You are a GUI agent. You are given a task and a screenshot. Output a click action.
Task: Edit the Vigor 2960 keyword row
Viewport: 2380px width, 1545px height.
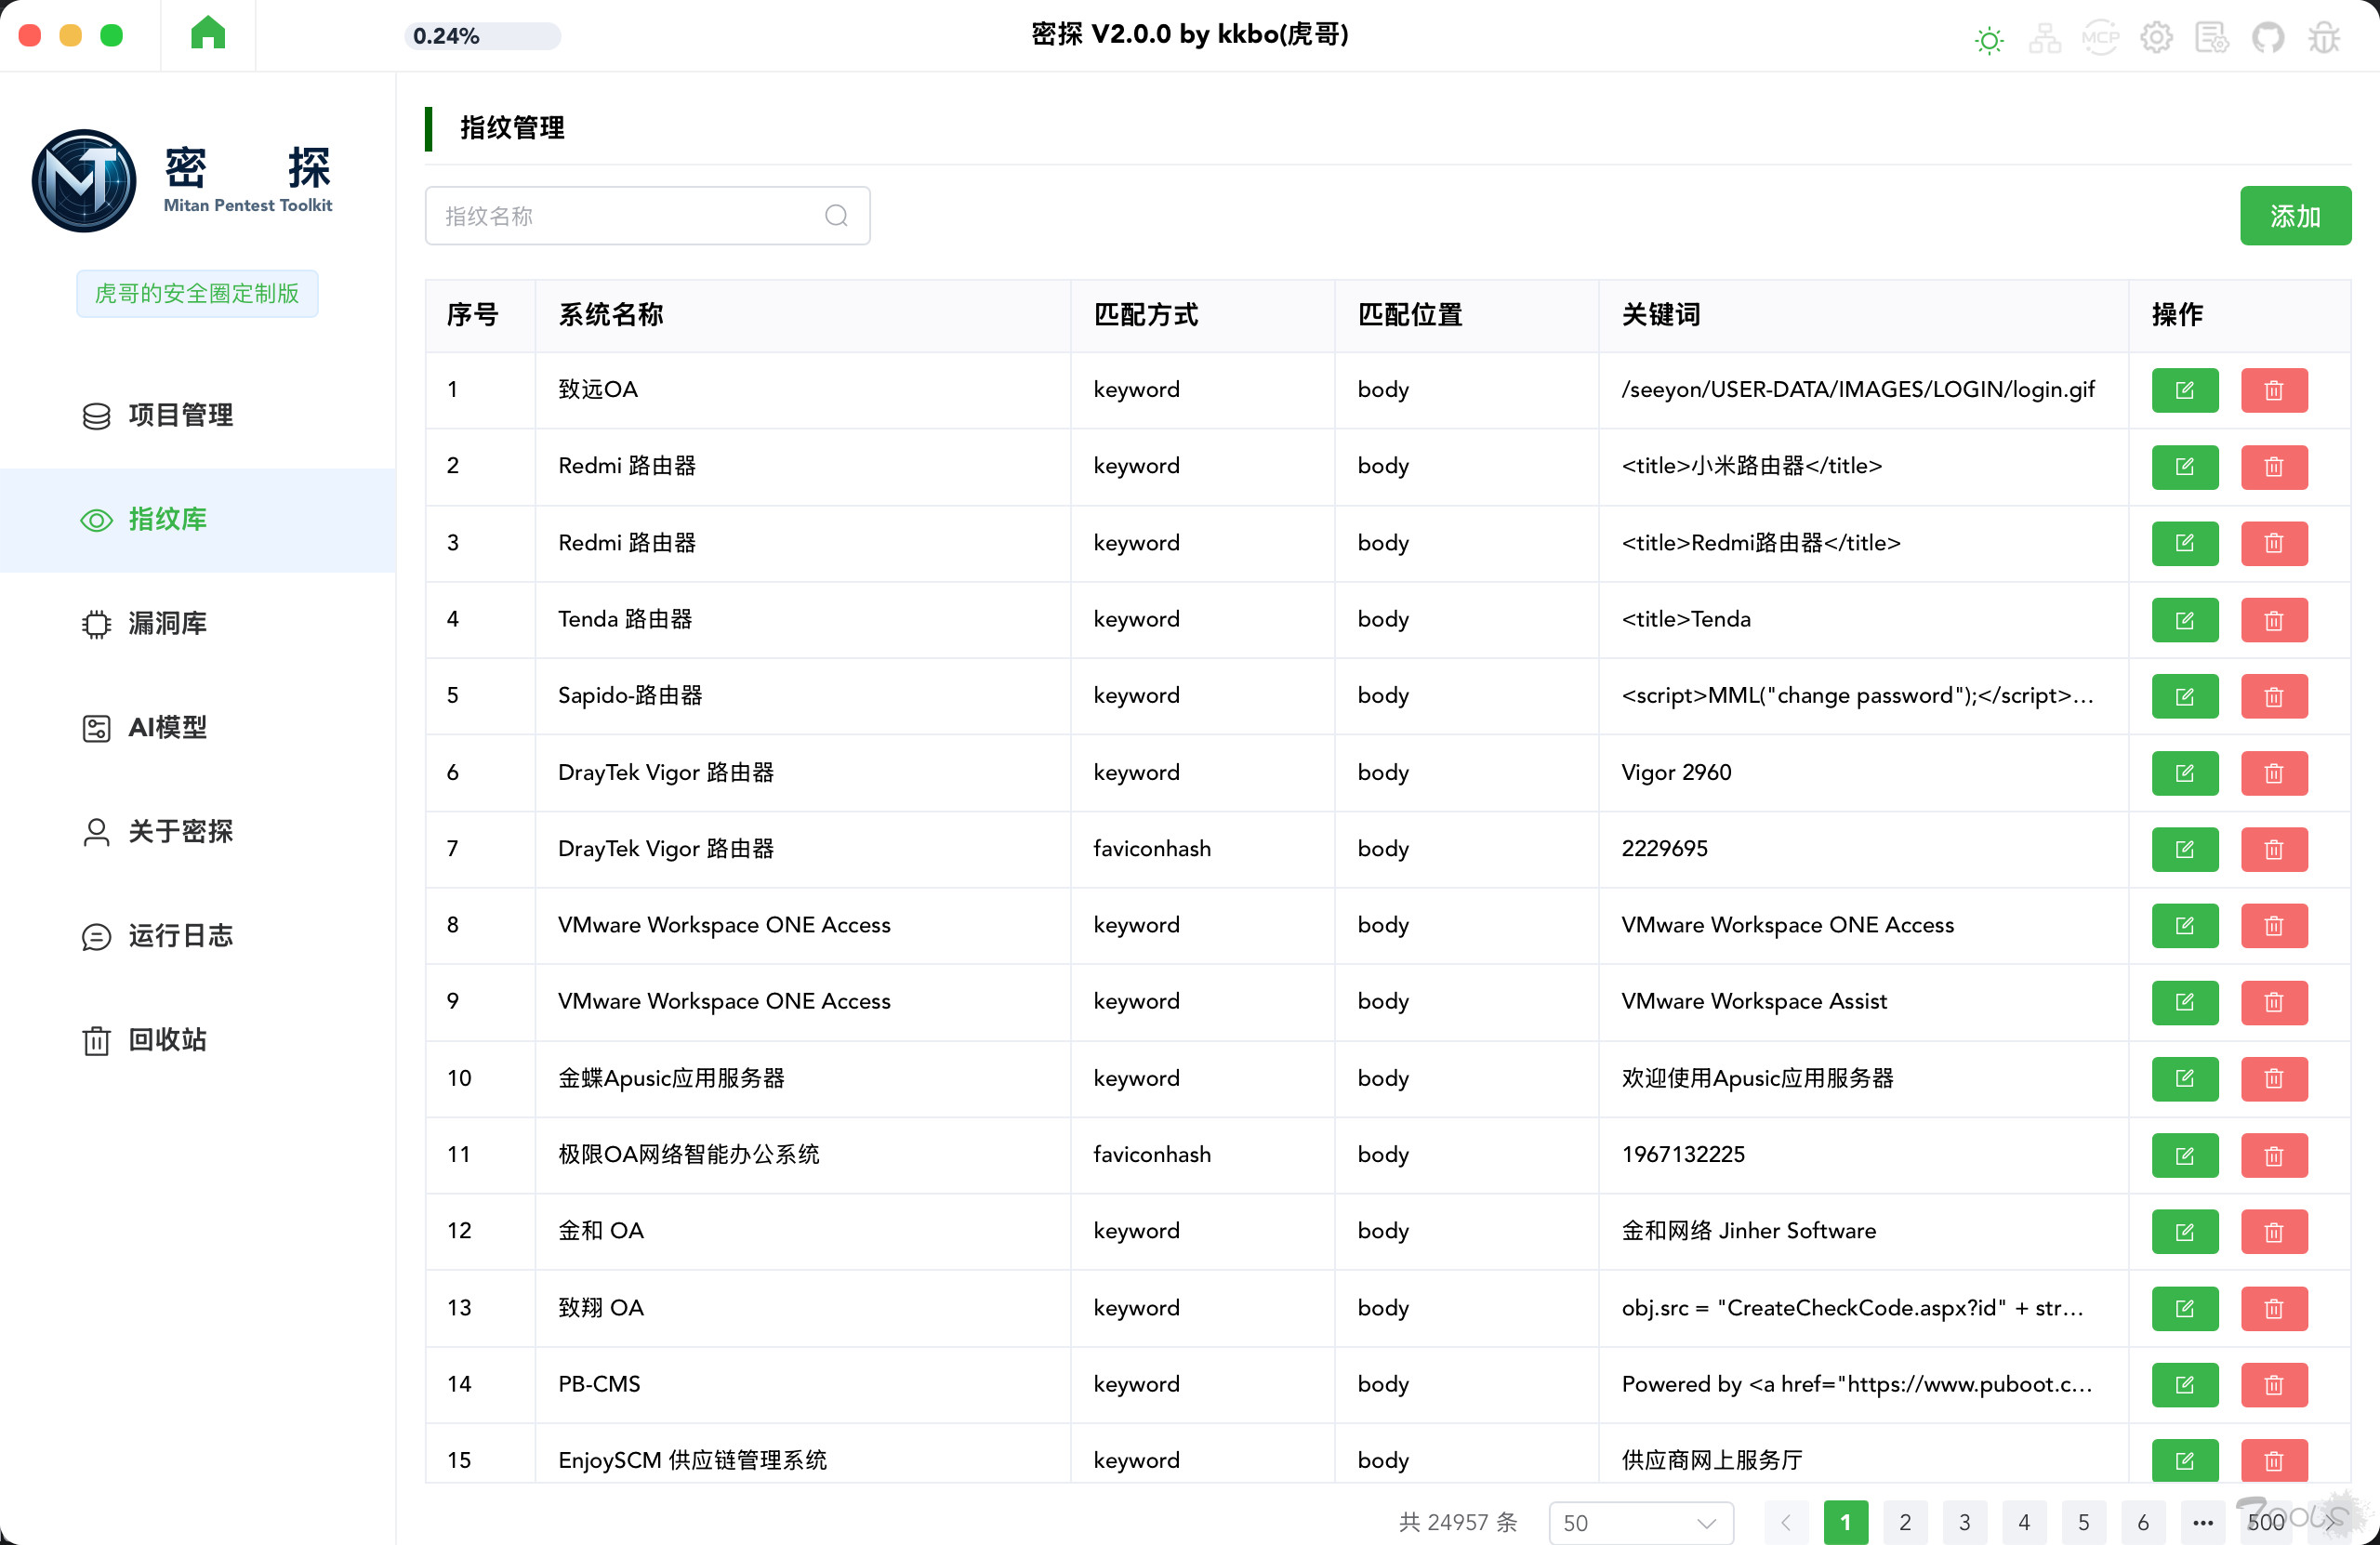(2185, 773)
